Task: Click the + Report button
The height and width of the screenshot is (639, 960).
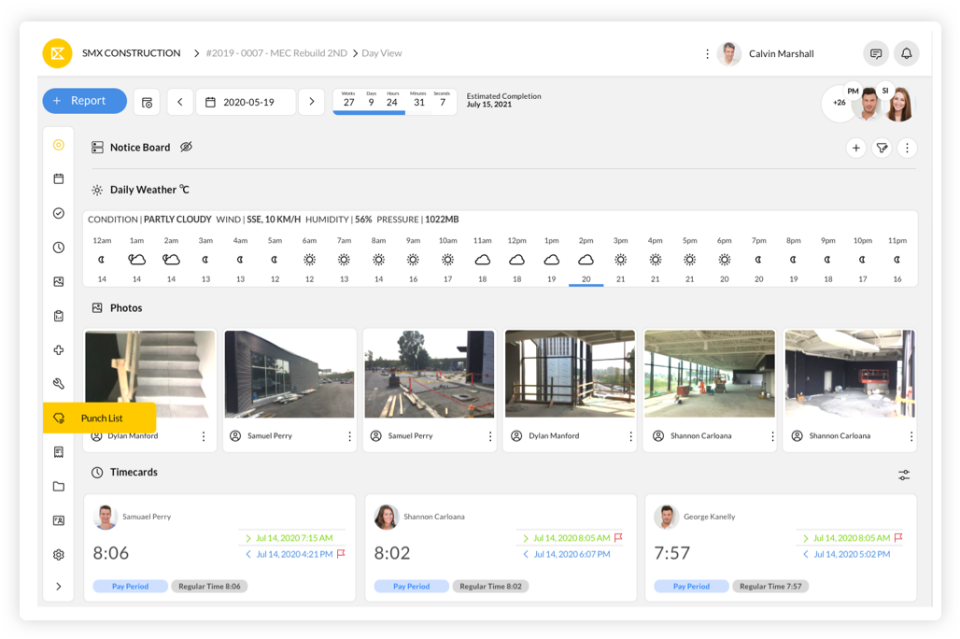Action: (84, 101)
